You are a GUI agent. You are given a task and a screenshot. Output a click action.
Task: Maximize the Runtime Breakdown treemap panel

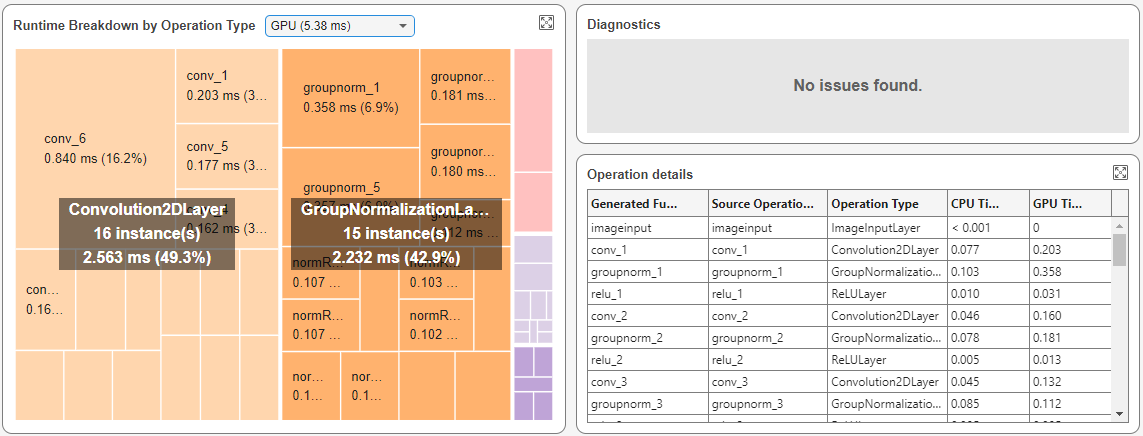pyautogui.click(x=546, y=23)
